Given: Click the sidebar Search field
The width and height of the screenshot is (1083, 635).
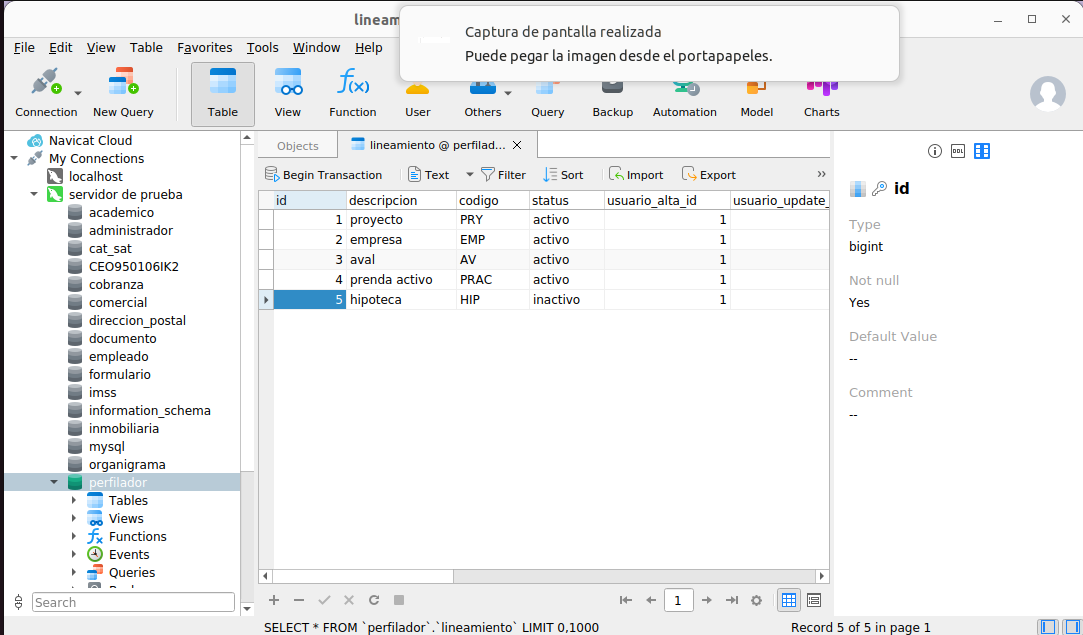Looking at the screenshot, I should coord(132,602).
